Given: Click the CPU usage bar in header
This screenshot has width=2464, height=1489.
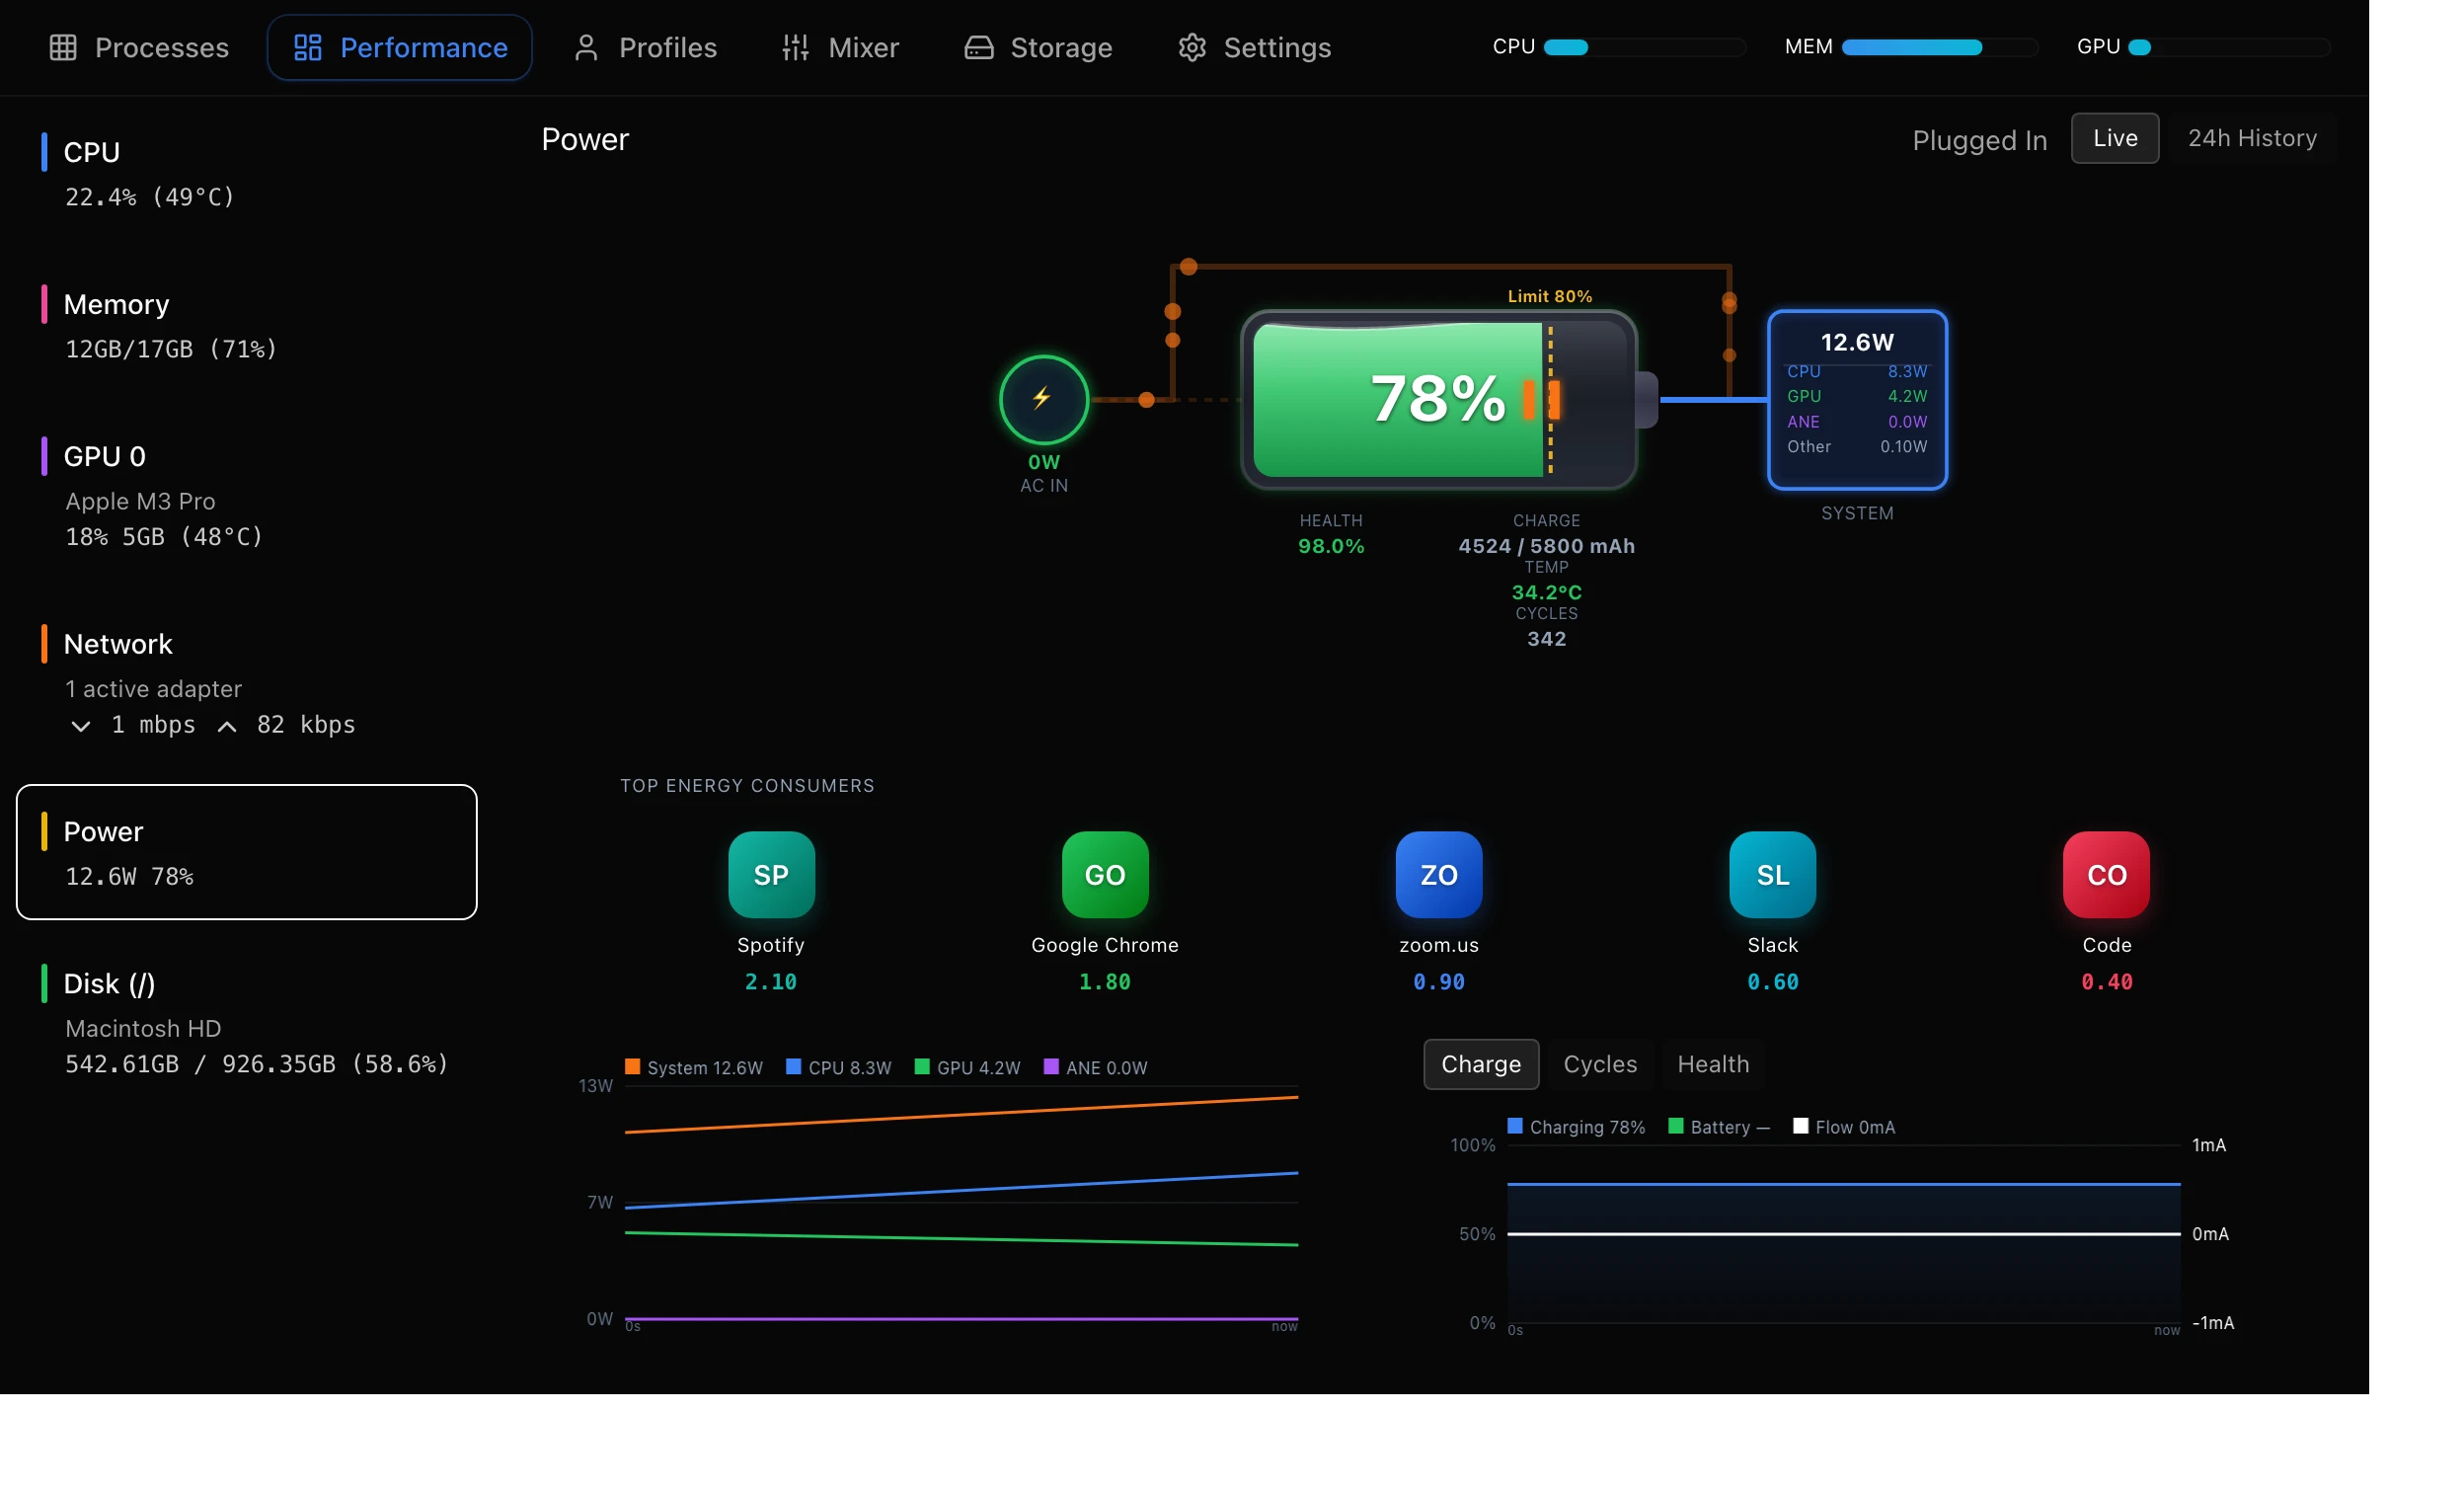Looking at the screenshot, I should (x=1645, y=47).
